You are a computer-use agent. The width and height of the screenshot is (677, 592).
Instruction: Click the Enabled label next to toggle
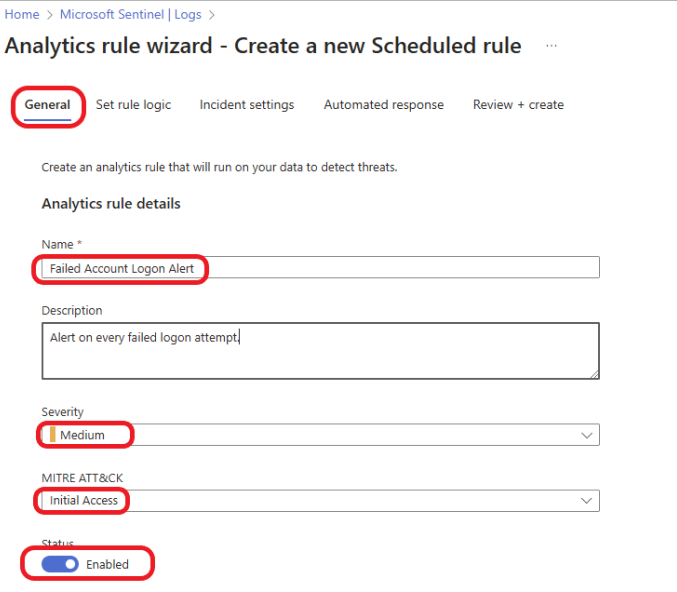(x=107, y=564)
